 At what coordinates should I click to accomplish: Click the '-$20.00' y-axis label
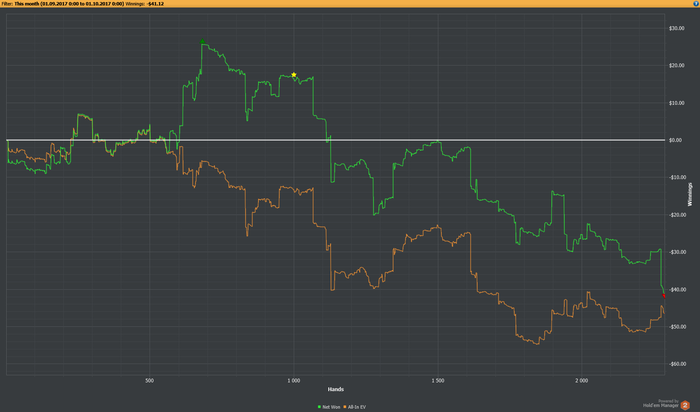point(677,215)
